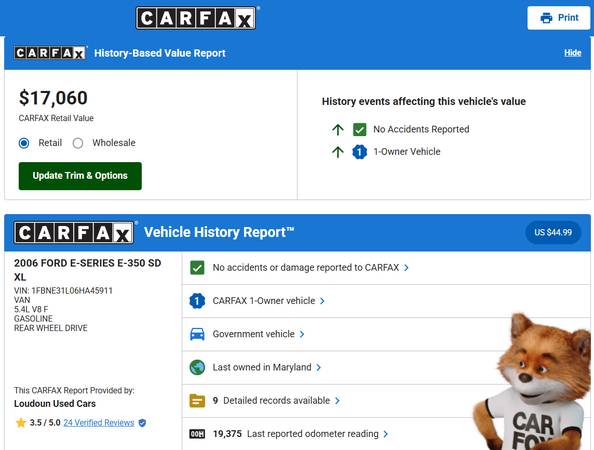Click the Loudoun Used Cars dealer name
The width and height of the screenshot is (594, 450).
[x=55, y=404]
